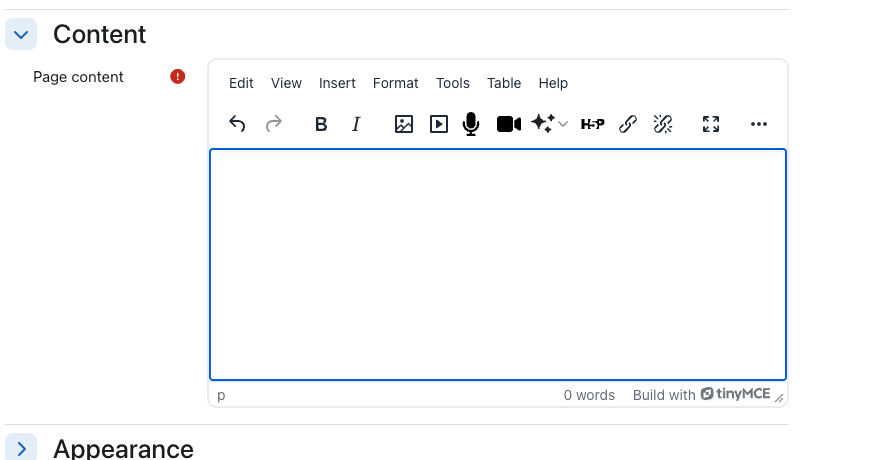Image resolution: width=875 pixels, height=460 pixels.
Task: Insert an image with the image icon
Action: (403, 123)
